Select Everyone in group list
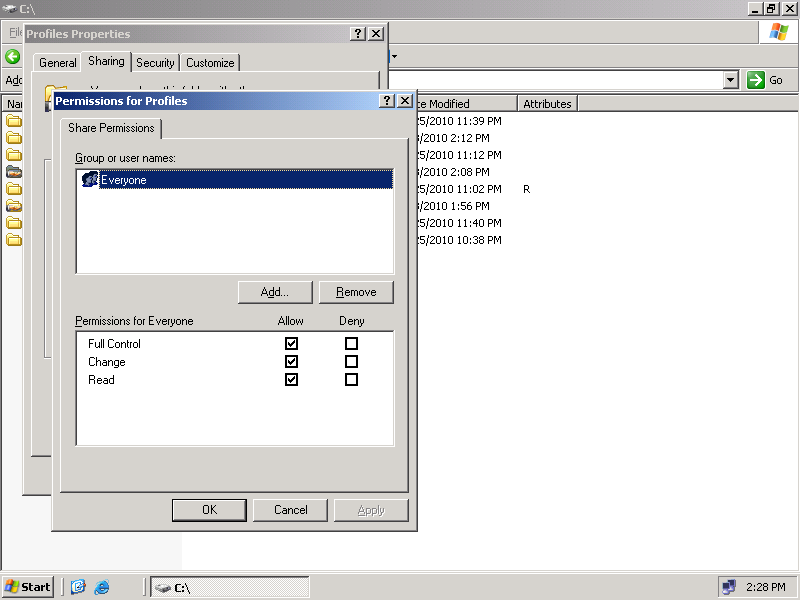Viewport: 800px width, 600px height. [x=235, y=180]
